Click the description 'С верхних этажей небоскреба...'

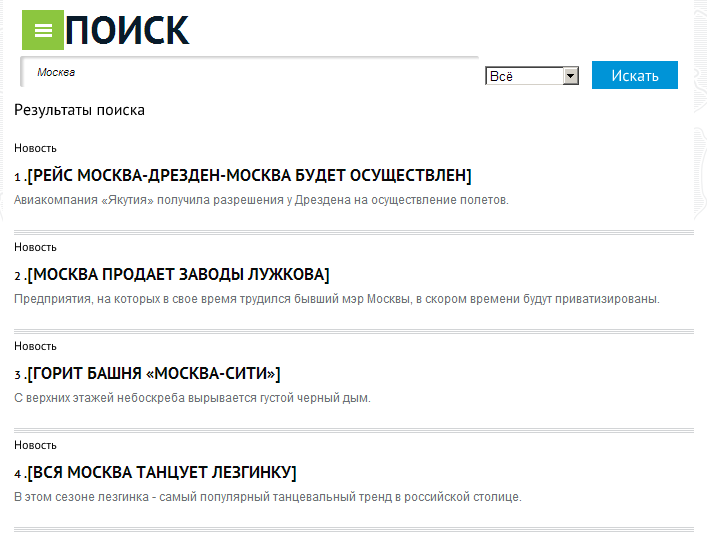coord(192,398)
